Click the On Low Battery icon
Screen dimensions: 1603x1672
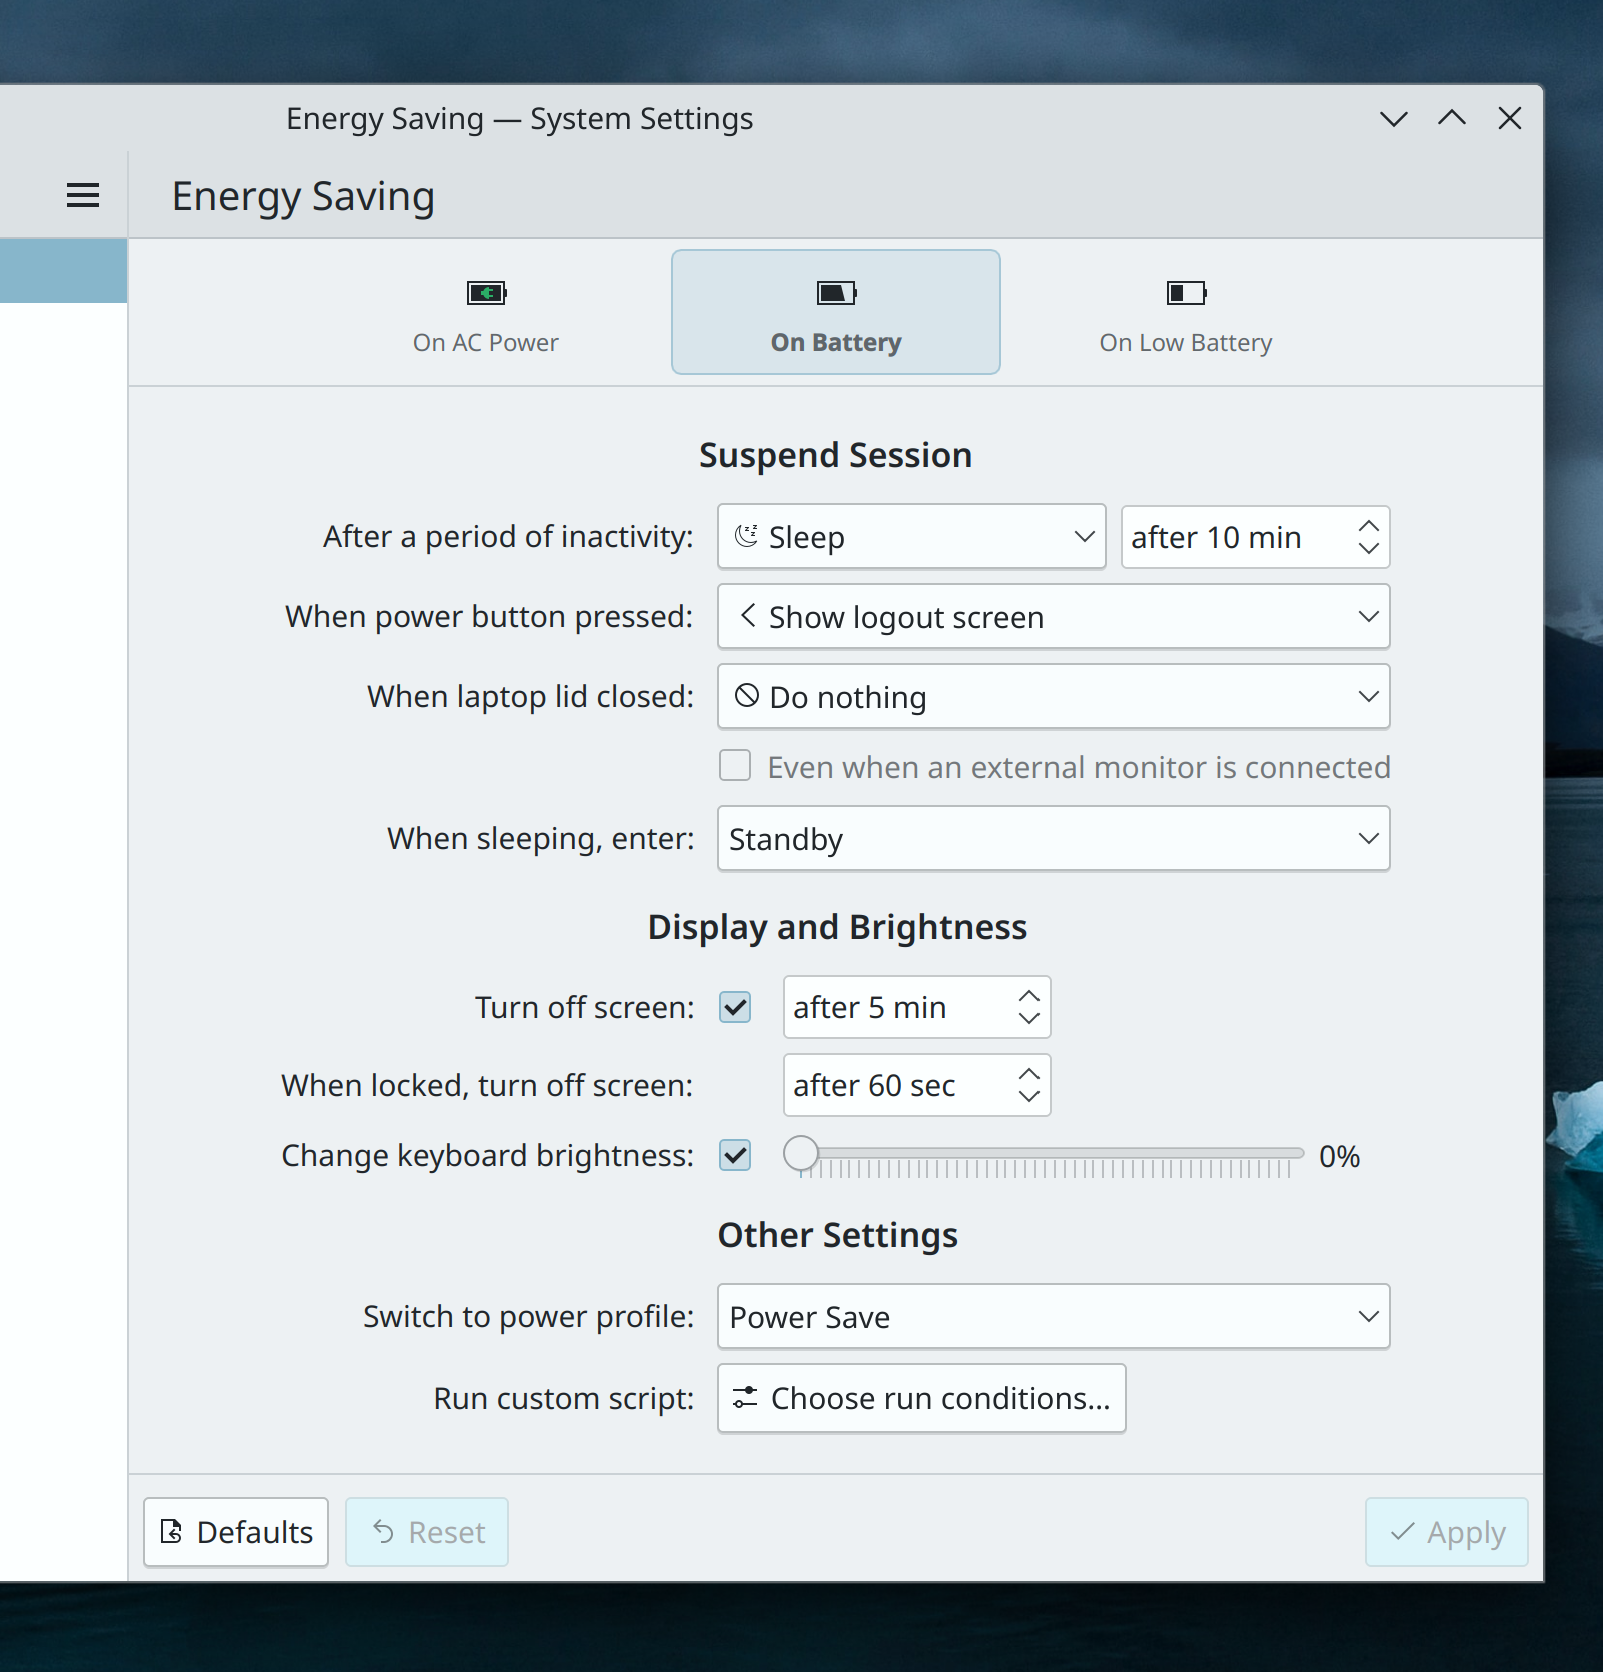tap(1186, 293)
